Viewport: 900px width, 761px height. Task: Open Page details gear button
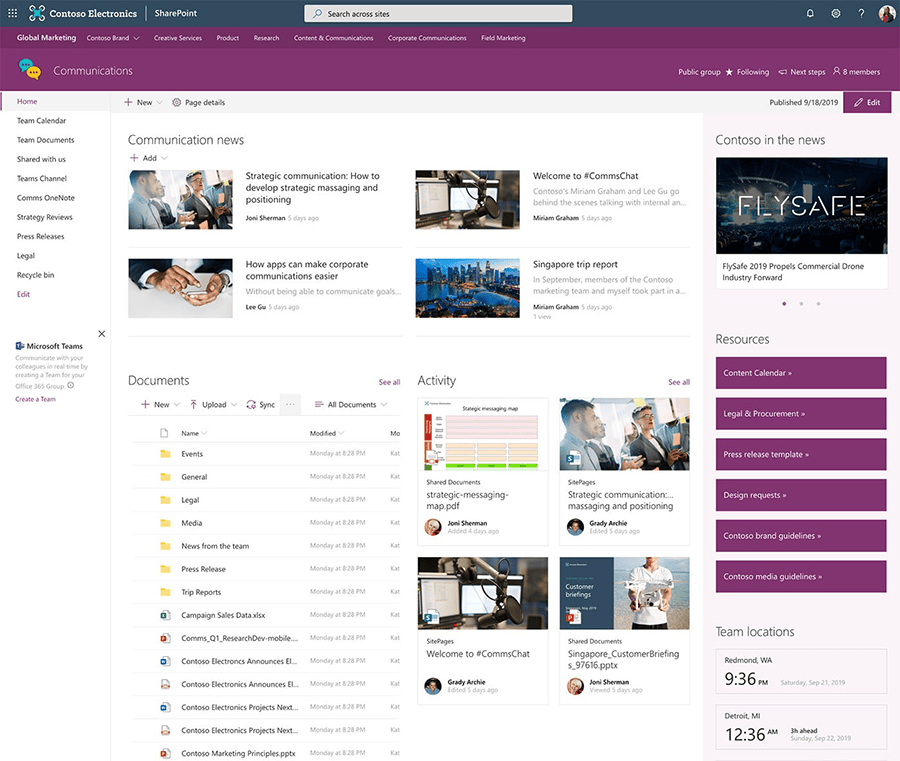coord(199,102)
